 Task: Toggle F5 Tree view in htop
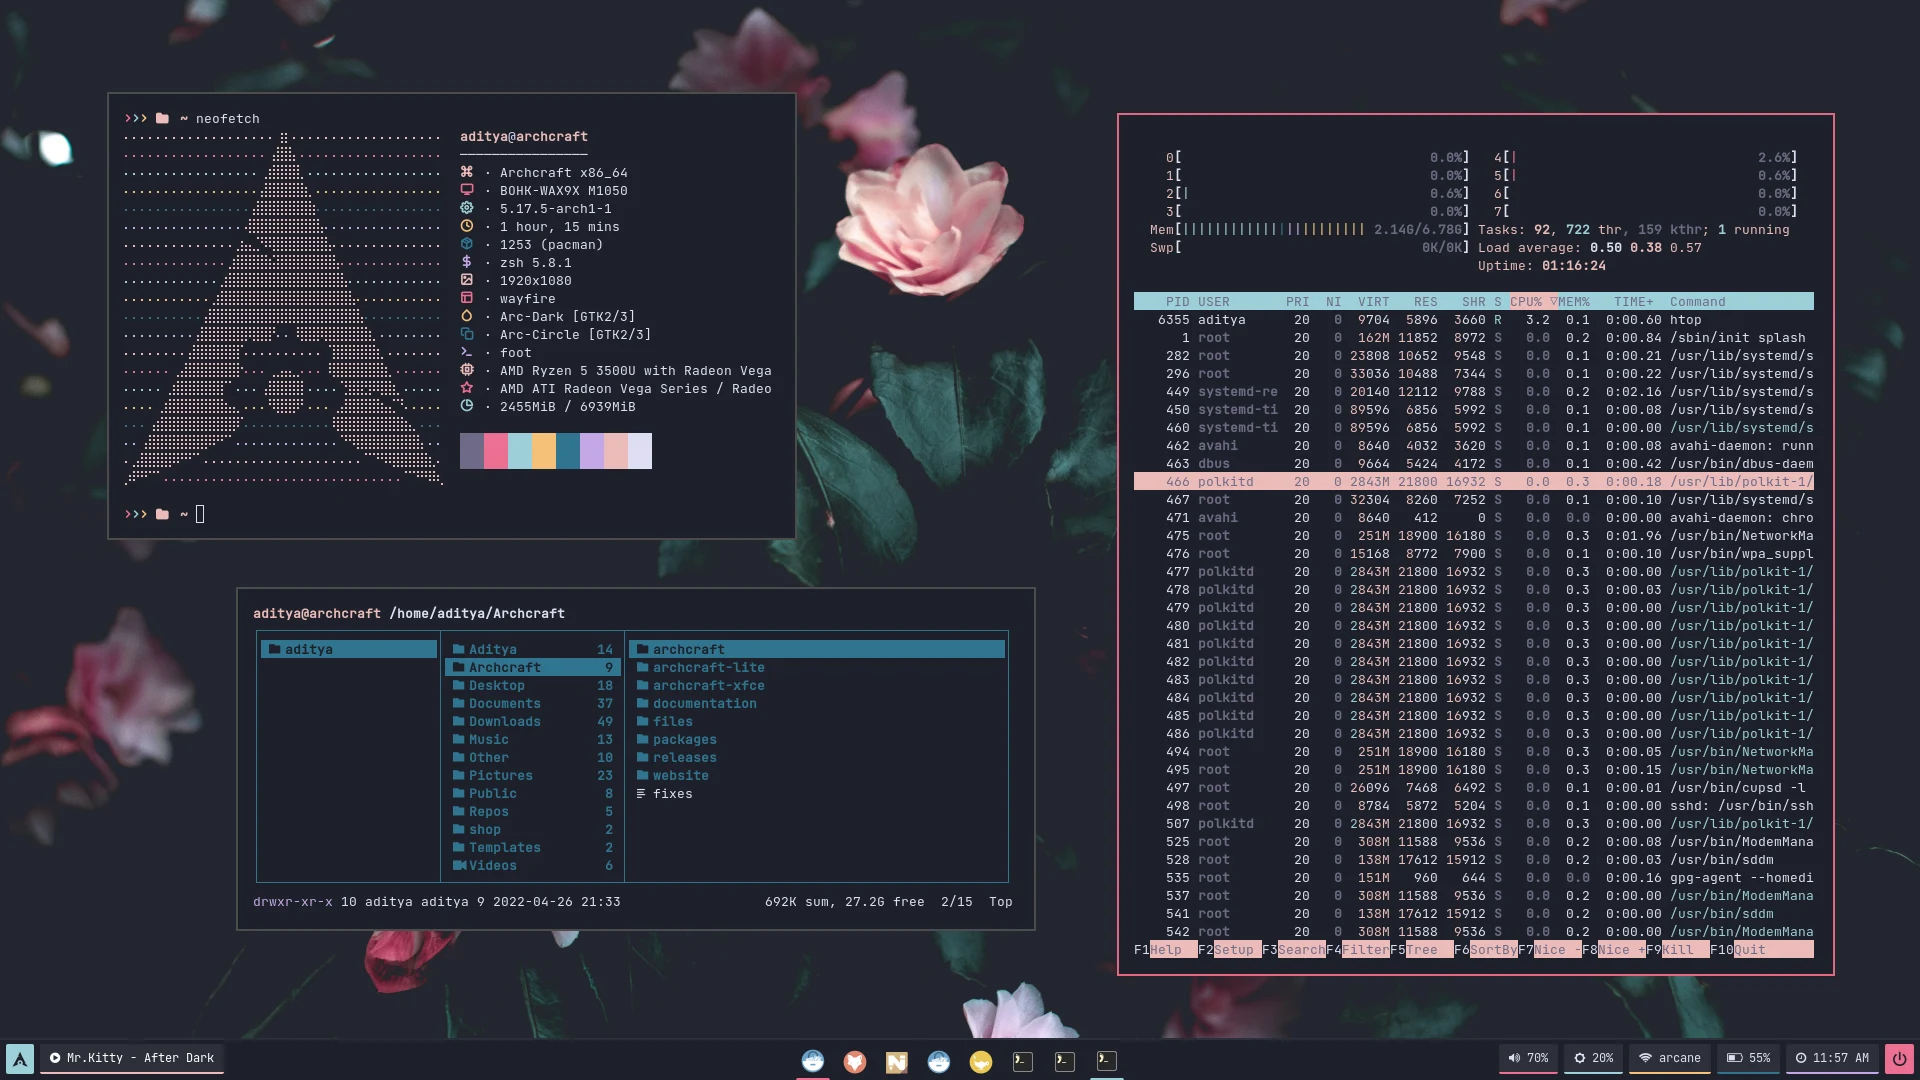pos(1421,950)
